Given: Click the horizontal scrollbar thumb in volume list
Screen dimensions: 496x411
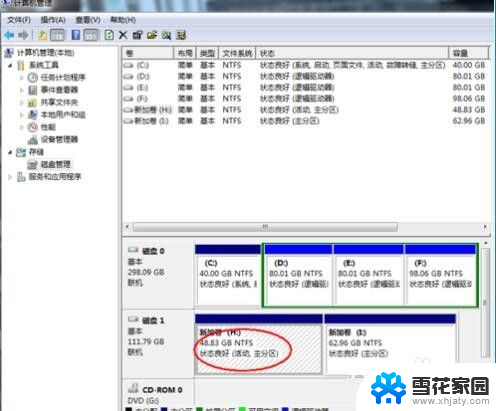Looking at the screenshot, I should coord(265,227).
